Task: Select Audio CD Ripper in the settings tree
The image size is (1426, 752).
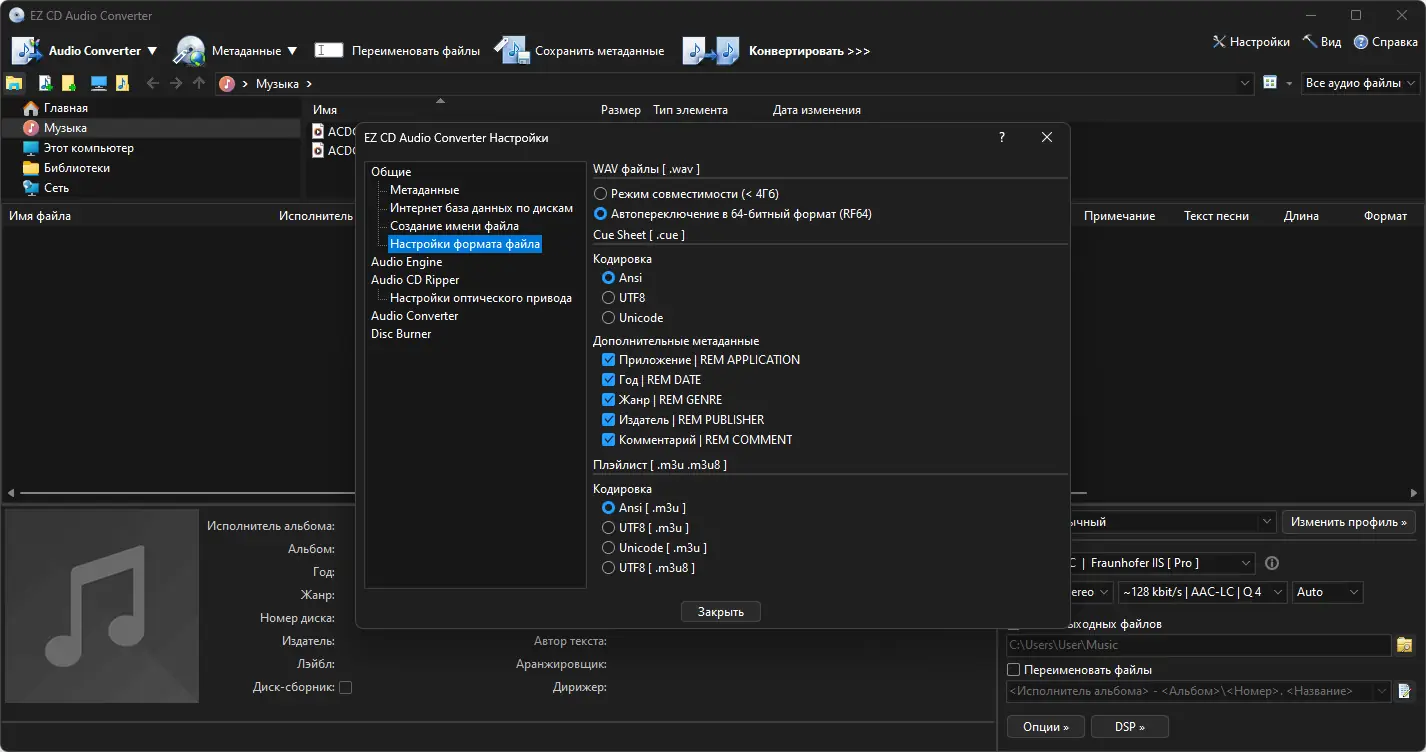Action: [415, 280]
